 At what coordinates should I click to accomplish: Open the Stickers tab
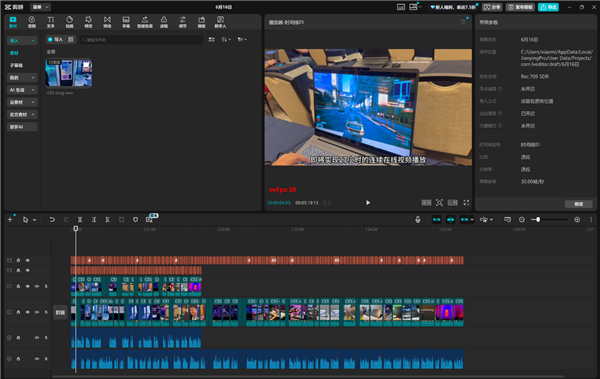pyautogui.click(x=69, y=22)
